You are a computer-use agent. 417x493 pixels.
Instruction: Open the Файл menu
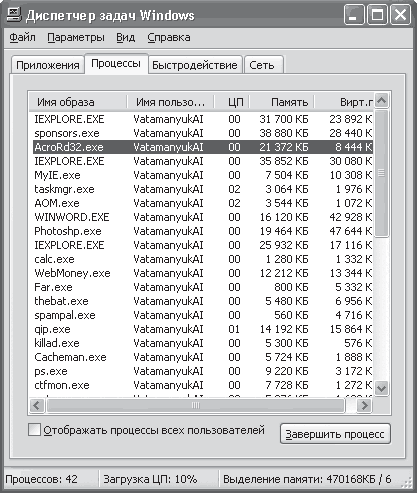(x=22, y=37)
